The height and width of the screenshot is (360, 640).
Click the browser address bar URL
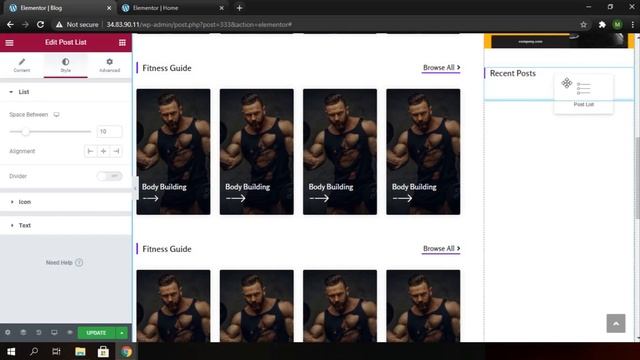point(199,24)
